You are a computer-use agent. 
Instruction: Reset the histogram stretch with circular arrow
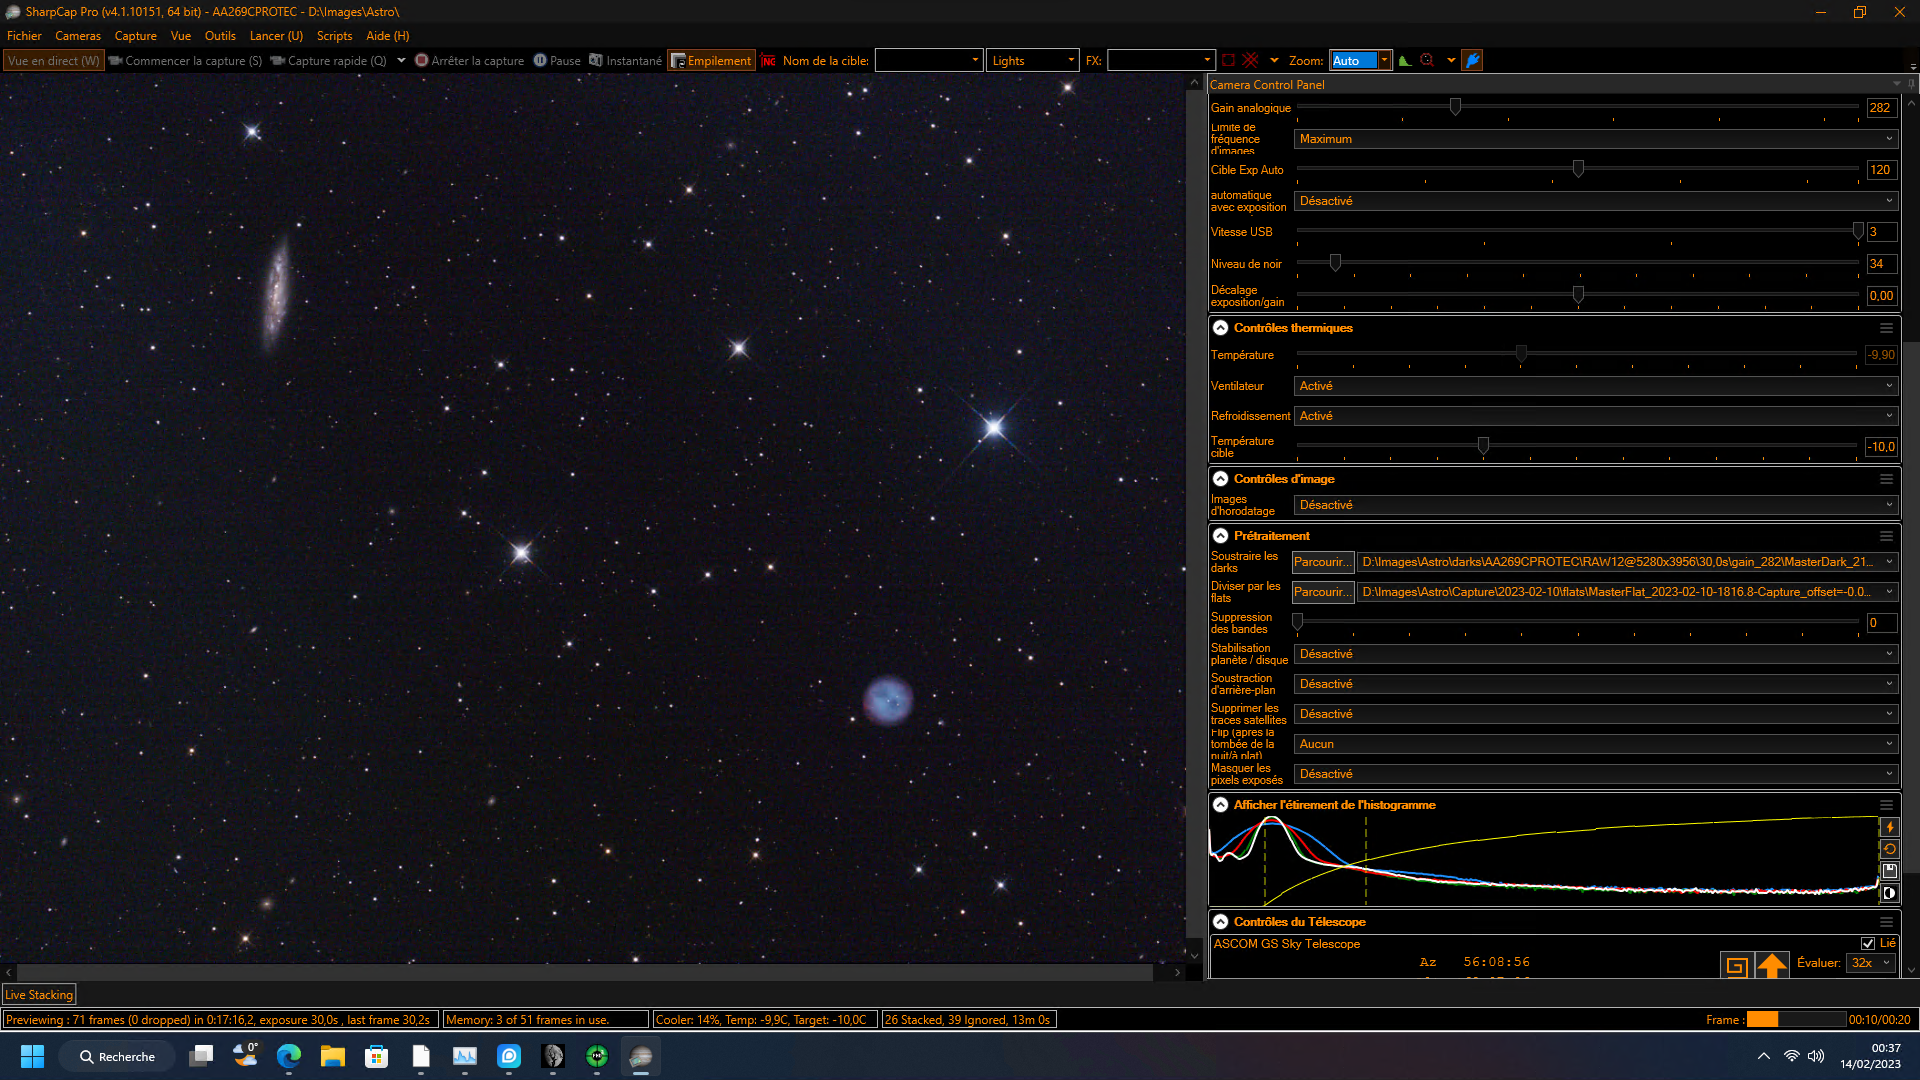pos(1889,850)
